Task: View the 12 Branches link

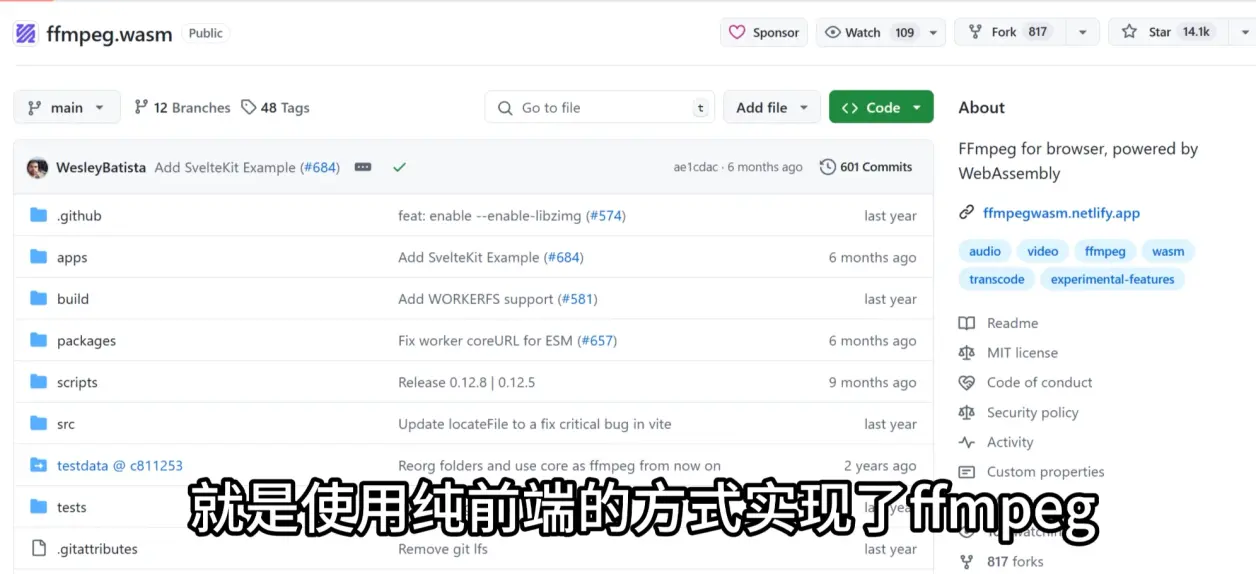Action: point(182,107)
